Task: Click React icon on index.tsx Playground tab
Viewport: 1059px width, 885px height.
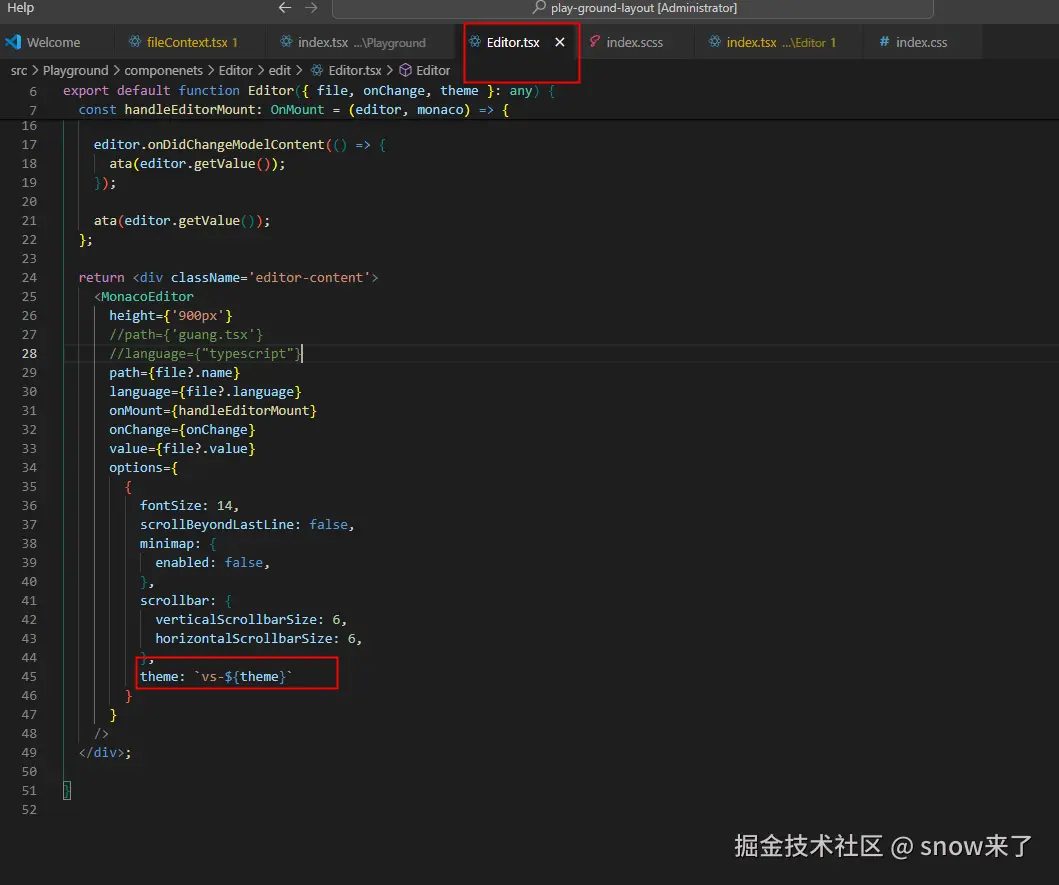Action: pos(286,42)
